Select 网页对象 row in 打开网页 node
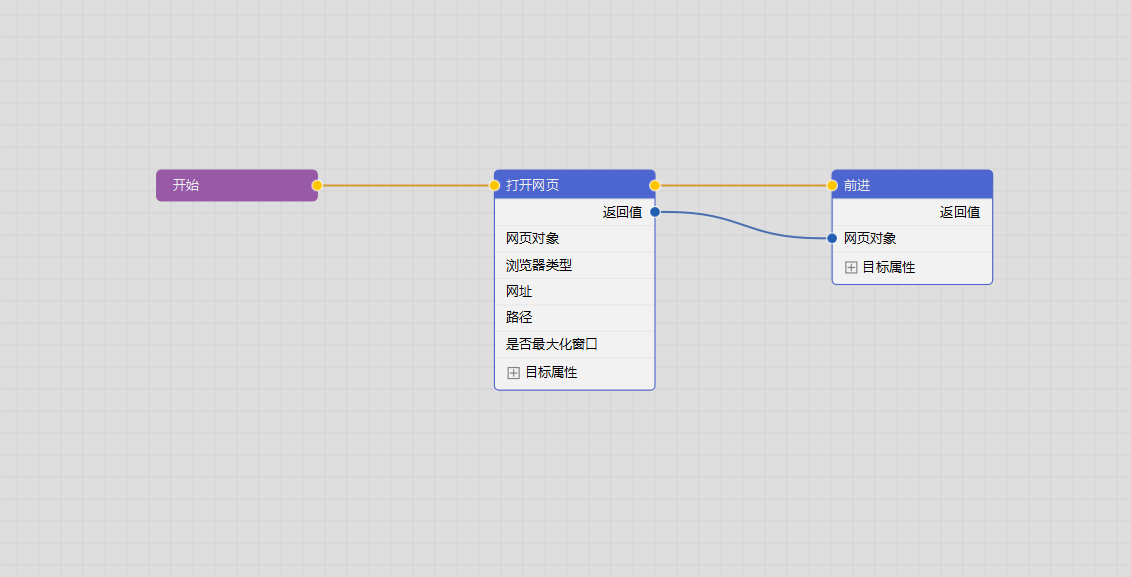The width and height of the screenshot is (1131, 577). click(x=574, y=239)
